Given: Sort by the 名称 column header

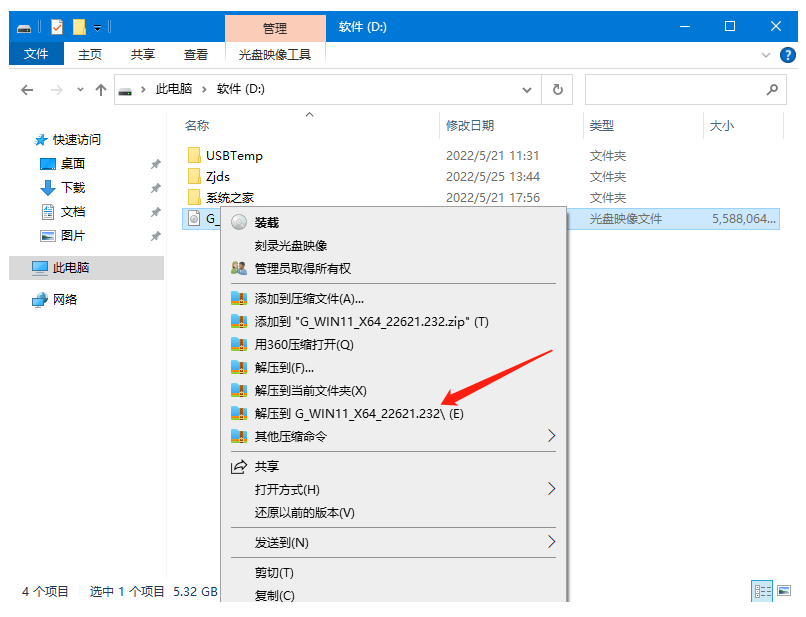Looking at the screenshot, I should pyautogui.click(x=197, y=125).
